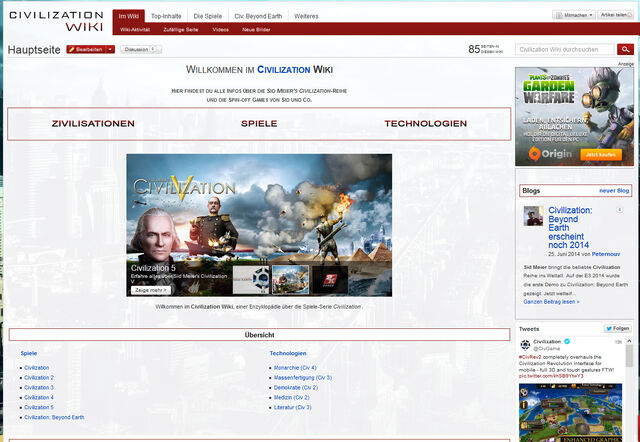The height and width of the screenshot is (442, 640).
Task: Select the third slider thumbnail with 2K logo
Action: click(329, 280)
